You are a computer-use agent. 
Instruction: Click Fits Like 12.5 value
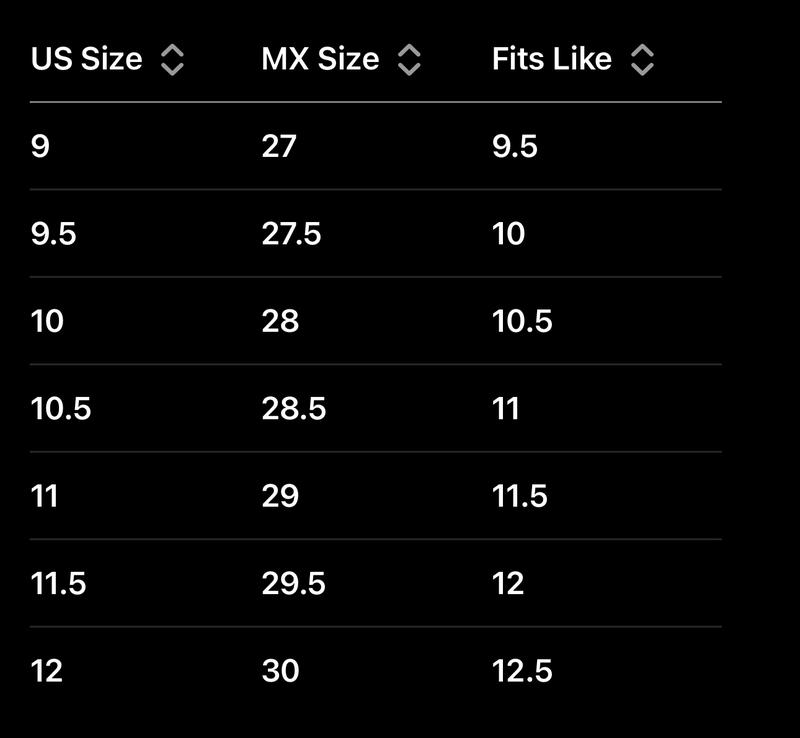522,671
